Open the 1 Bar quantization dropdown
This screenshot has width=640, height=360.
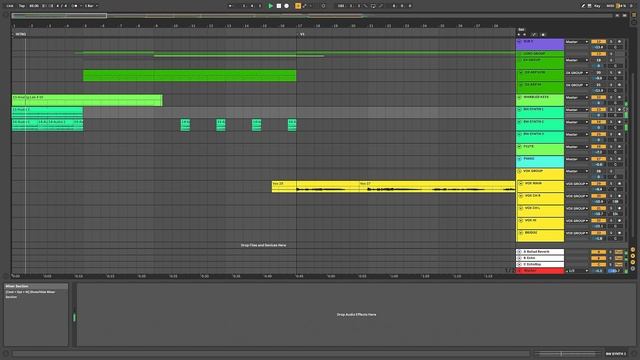(x=91, y=6)
